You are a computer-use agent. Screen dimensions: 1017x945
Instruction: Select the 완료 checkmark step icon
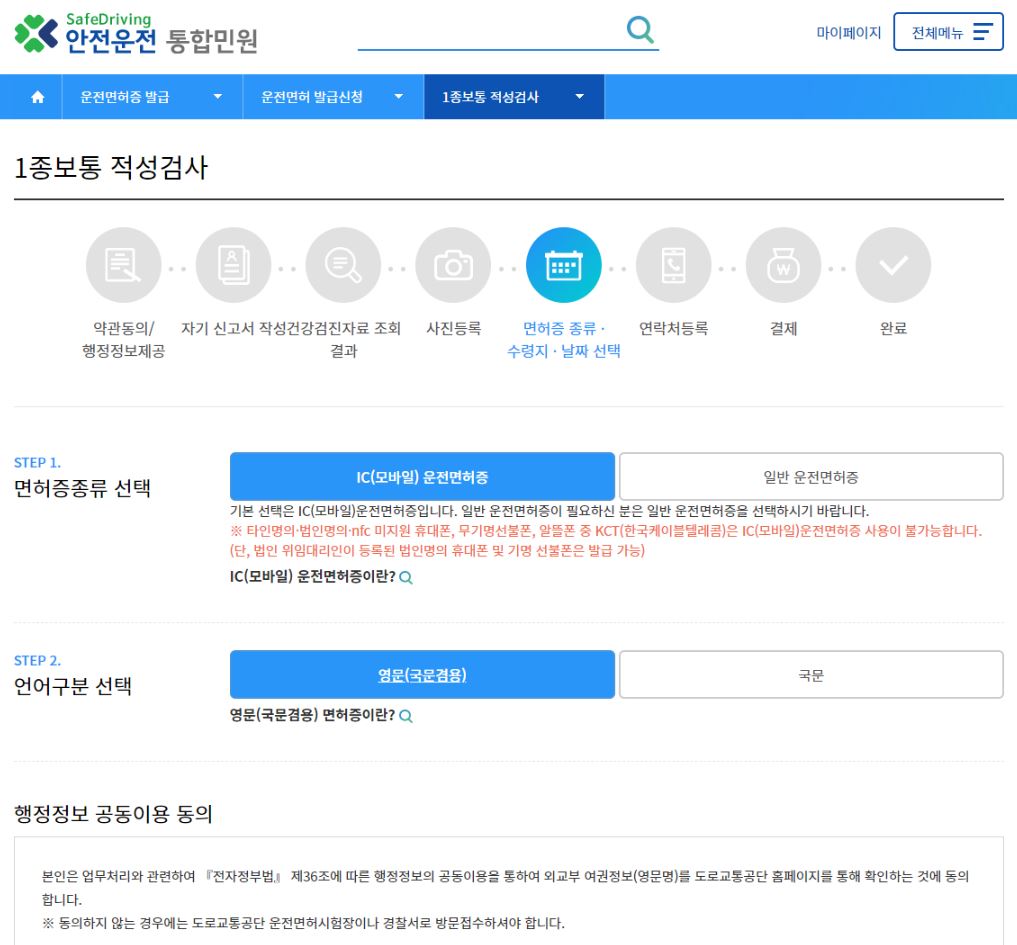(893, 264)
